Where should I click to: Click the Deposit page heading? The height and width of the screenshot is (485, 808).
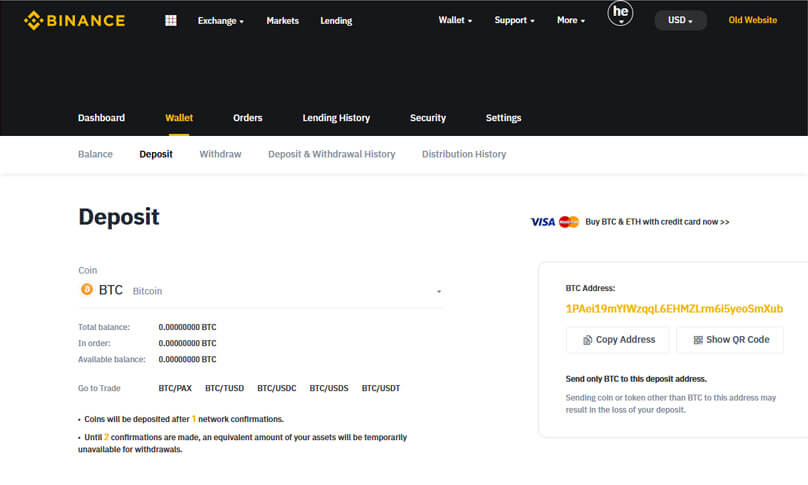point(119,216)
